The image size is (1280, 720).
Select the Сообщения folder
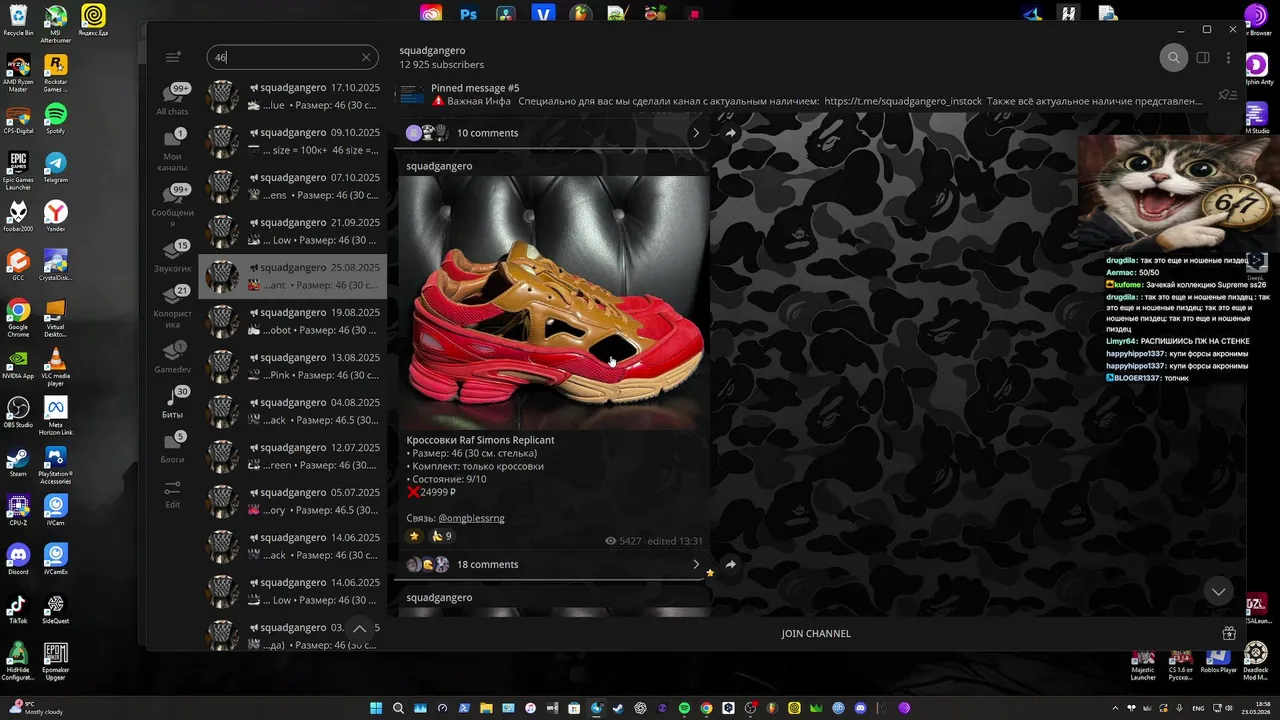(172, 206)
